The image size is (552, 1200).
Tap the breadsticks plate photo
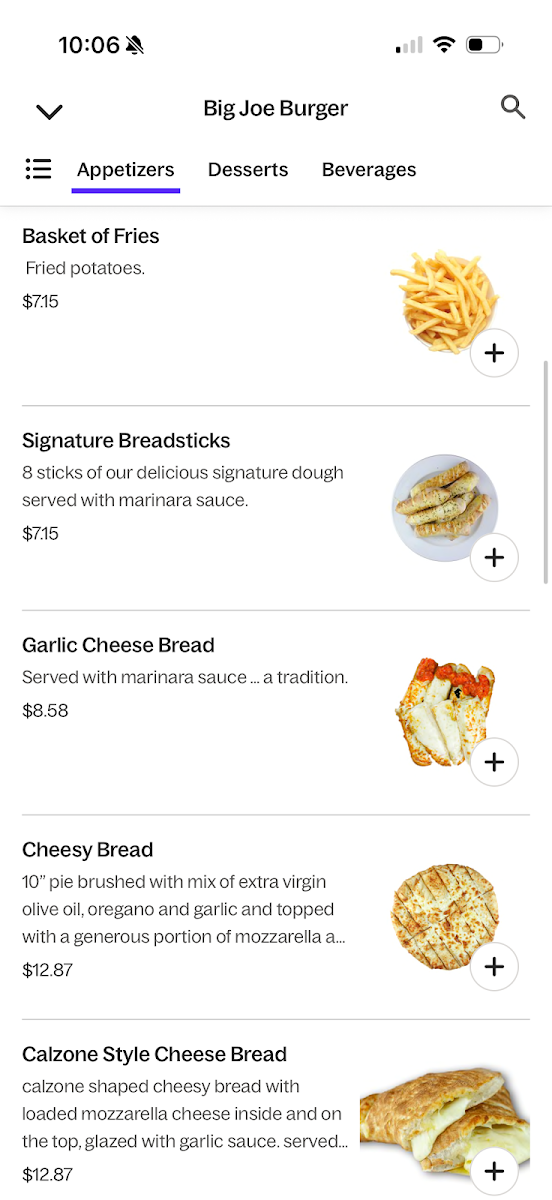[445, 508]
